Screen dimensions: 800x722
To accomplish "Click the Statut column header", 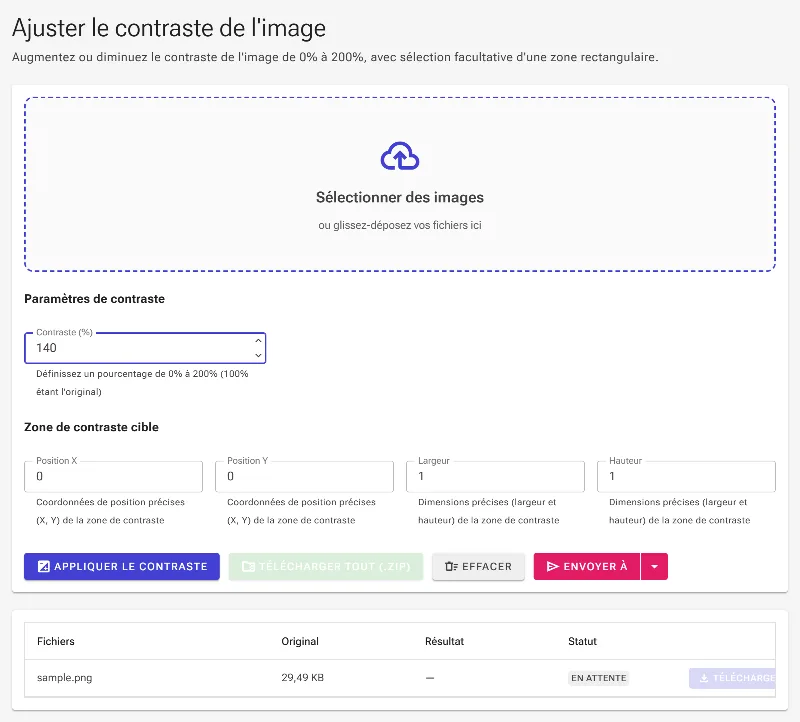I will click(582, 641).
